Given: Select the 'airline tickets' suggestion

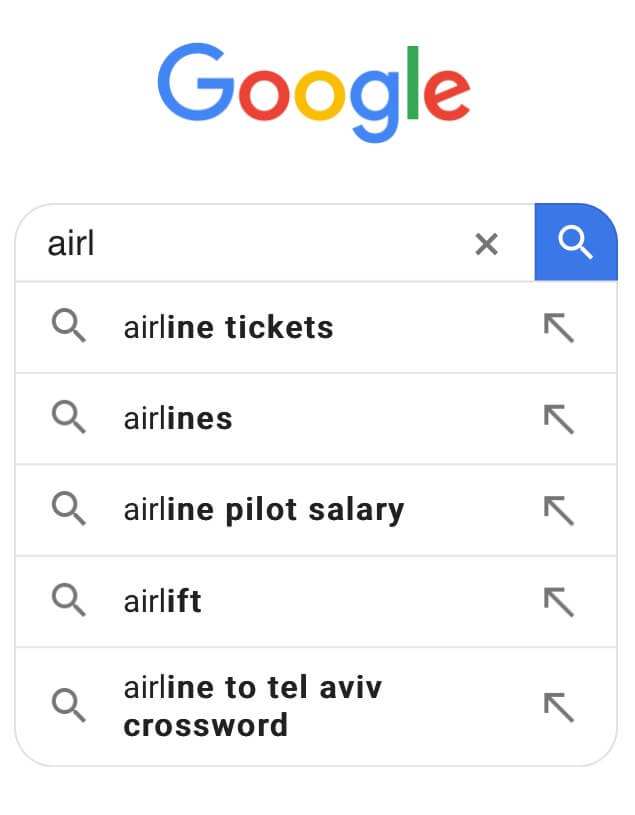Looking at the screenshot, I should point(228,327).
